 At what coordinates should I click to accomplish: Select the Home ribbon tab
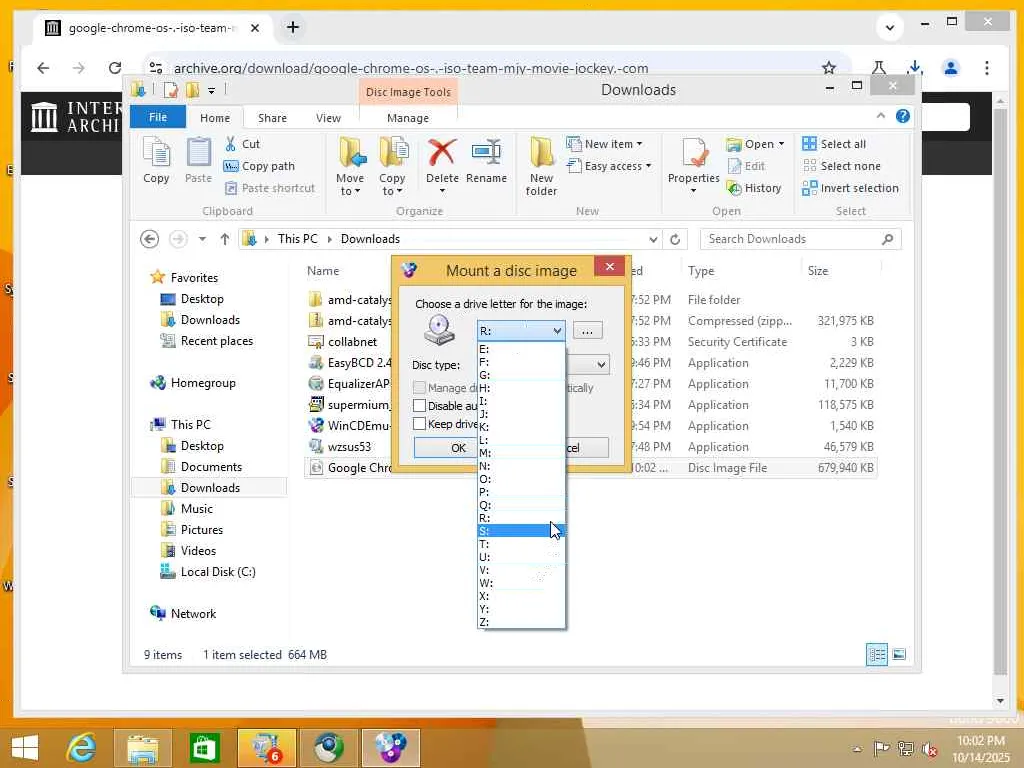point(215,118)
